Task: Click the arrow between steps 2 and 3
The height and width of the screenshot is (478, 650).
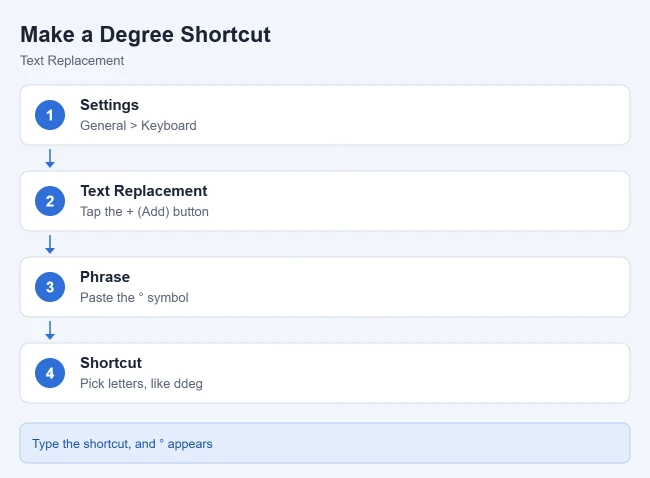Action: 50,244
